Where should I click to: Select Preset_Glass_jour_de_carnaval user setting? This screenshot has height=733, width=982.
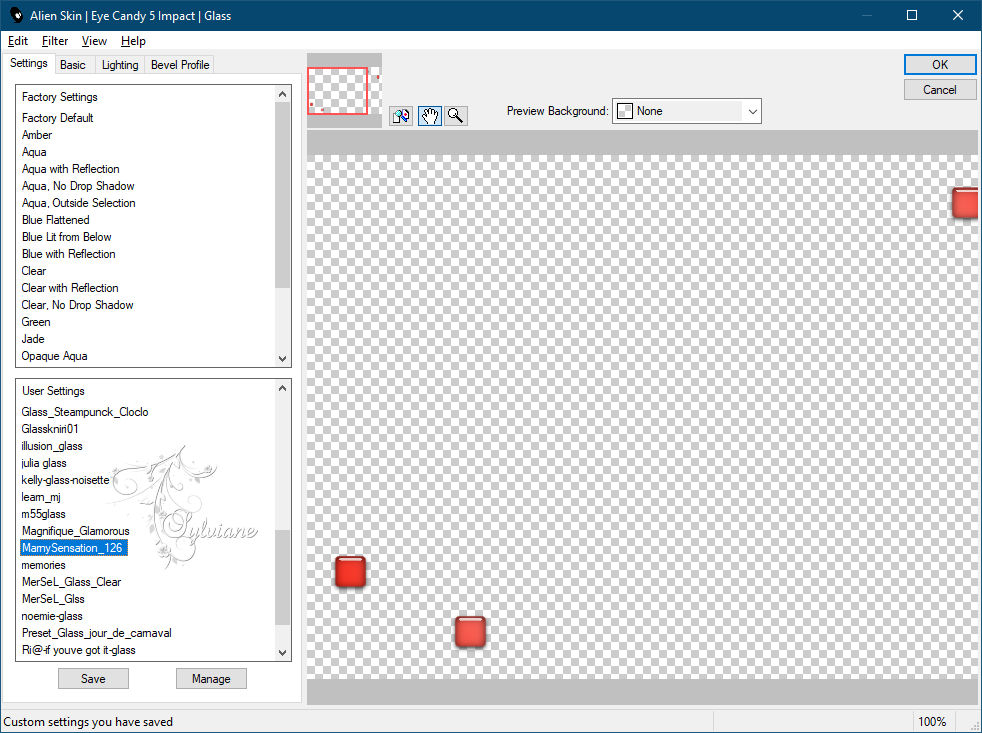(96, 633)
